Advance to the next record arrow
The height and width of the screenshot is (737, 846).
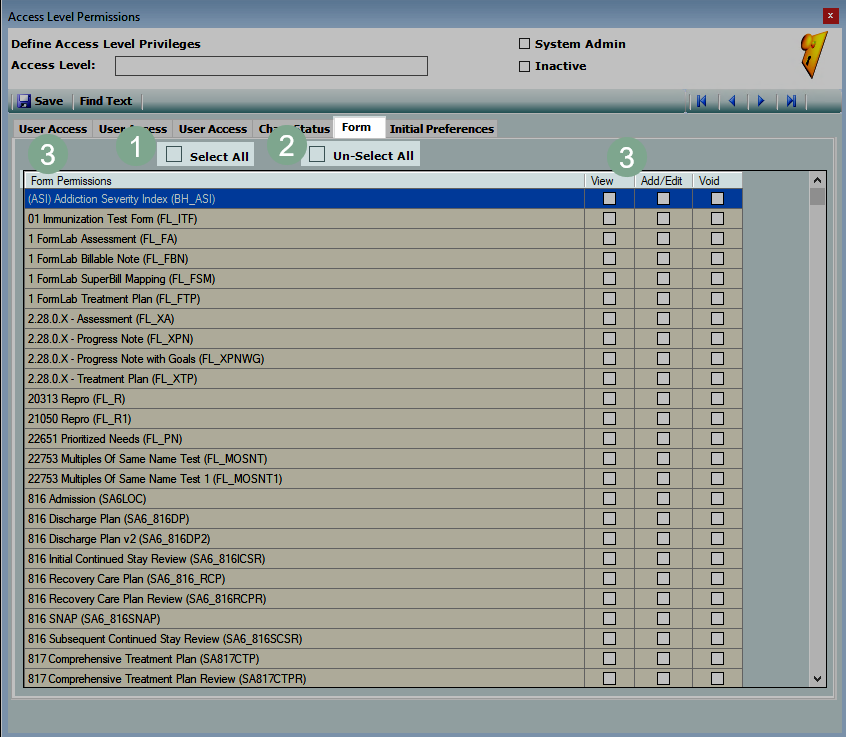tap(761, 101)
